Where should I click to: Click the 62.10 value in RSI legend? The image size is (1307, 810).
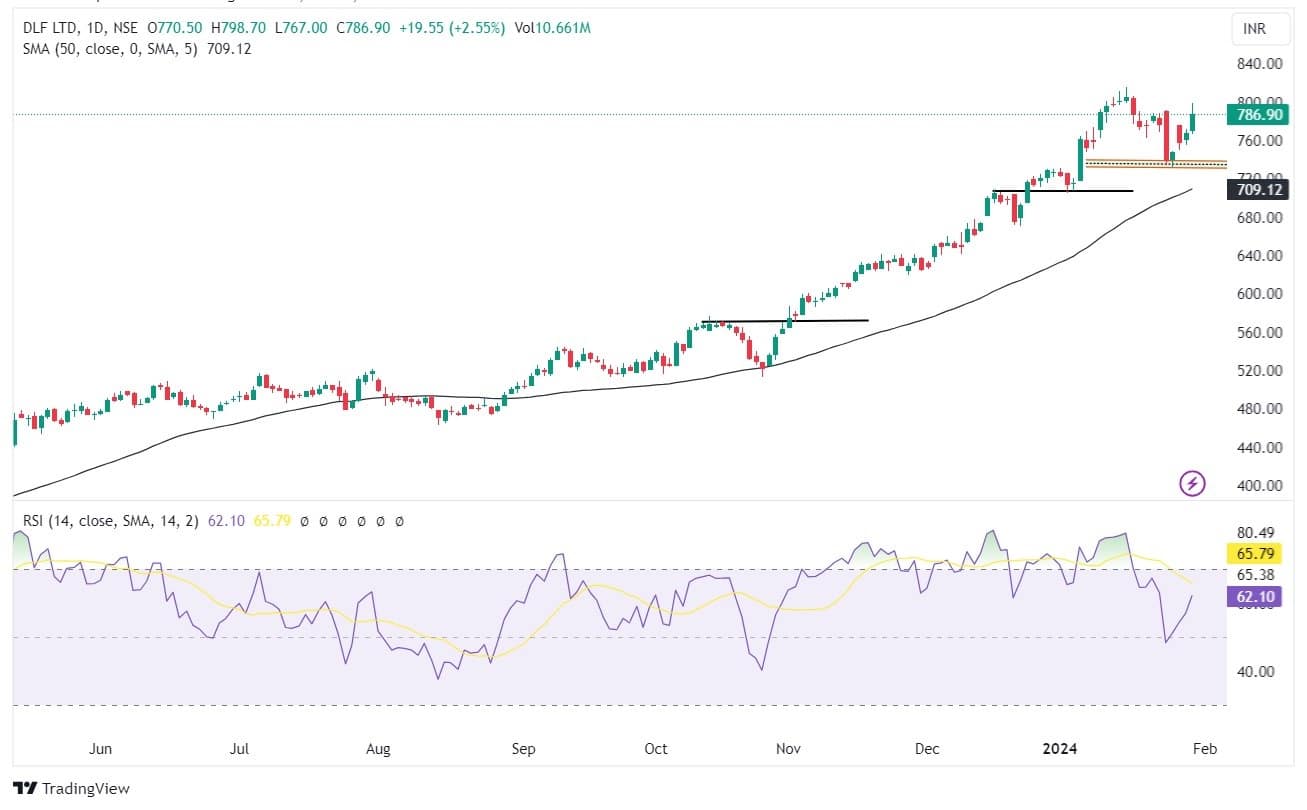224,521
